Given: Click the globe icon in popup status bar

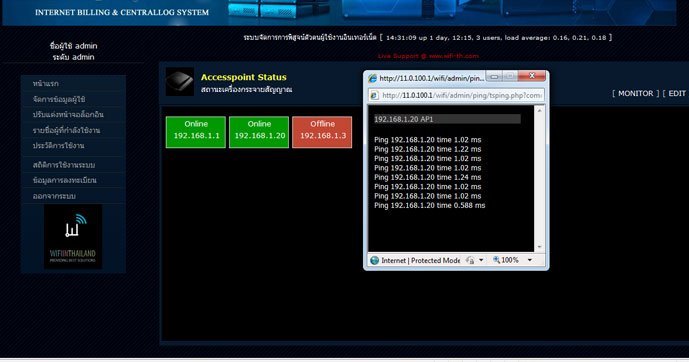Looking at the screenshot, I should (x=374, y=261).
